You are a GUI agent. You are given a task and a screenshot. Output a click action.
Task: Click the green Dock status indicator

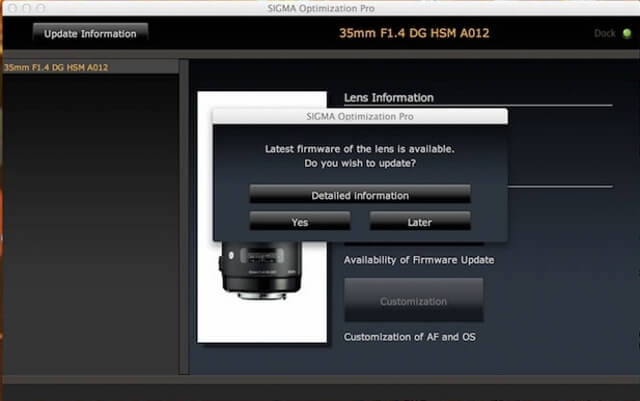pos(627,33)
